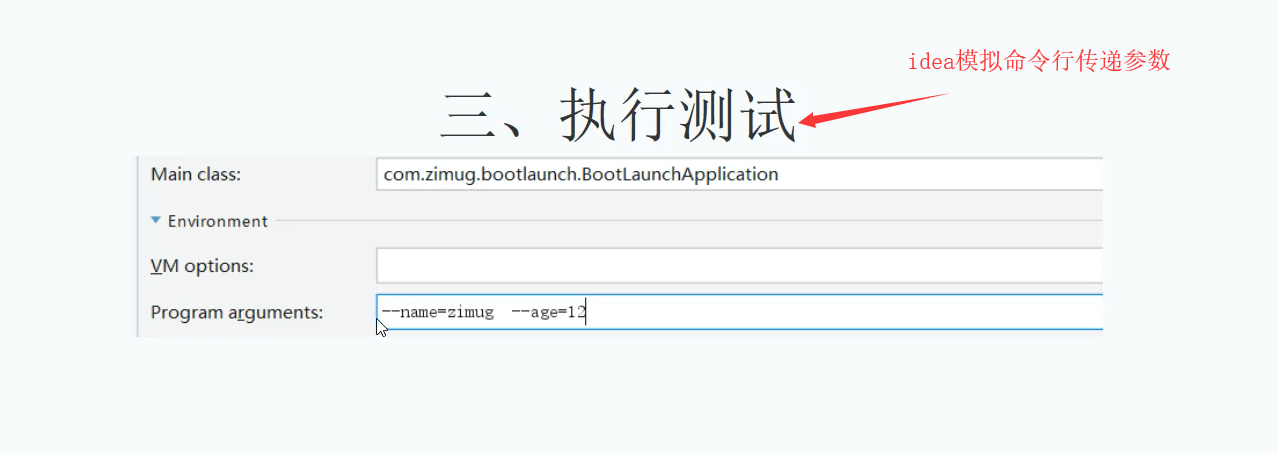
Task: Focus the VM options input field
Action: point(739,266)
